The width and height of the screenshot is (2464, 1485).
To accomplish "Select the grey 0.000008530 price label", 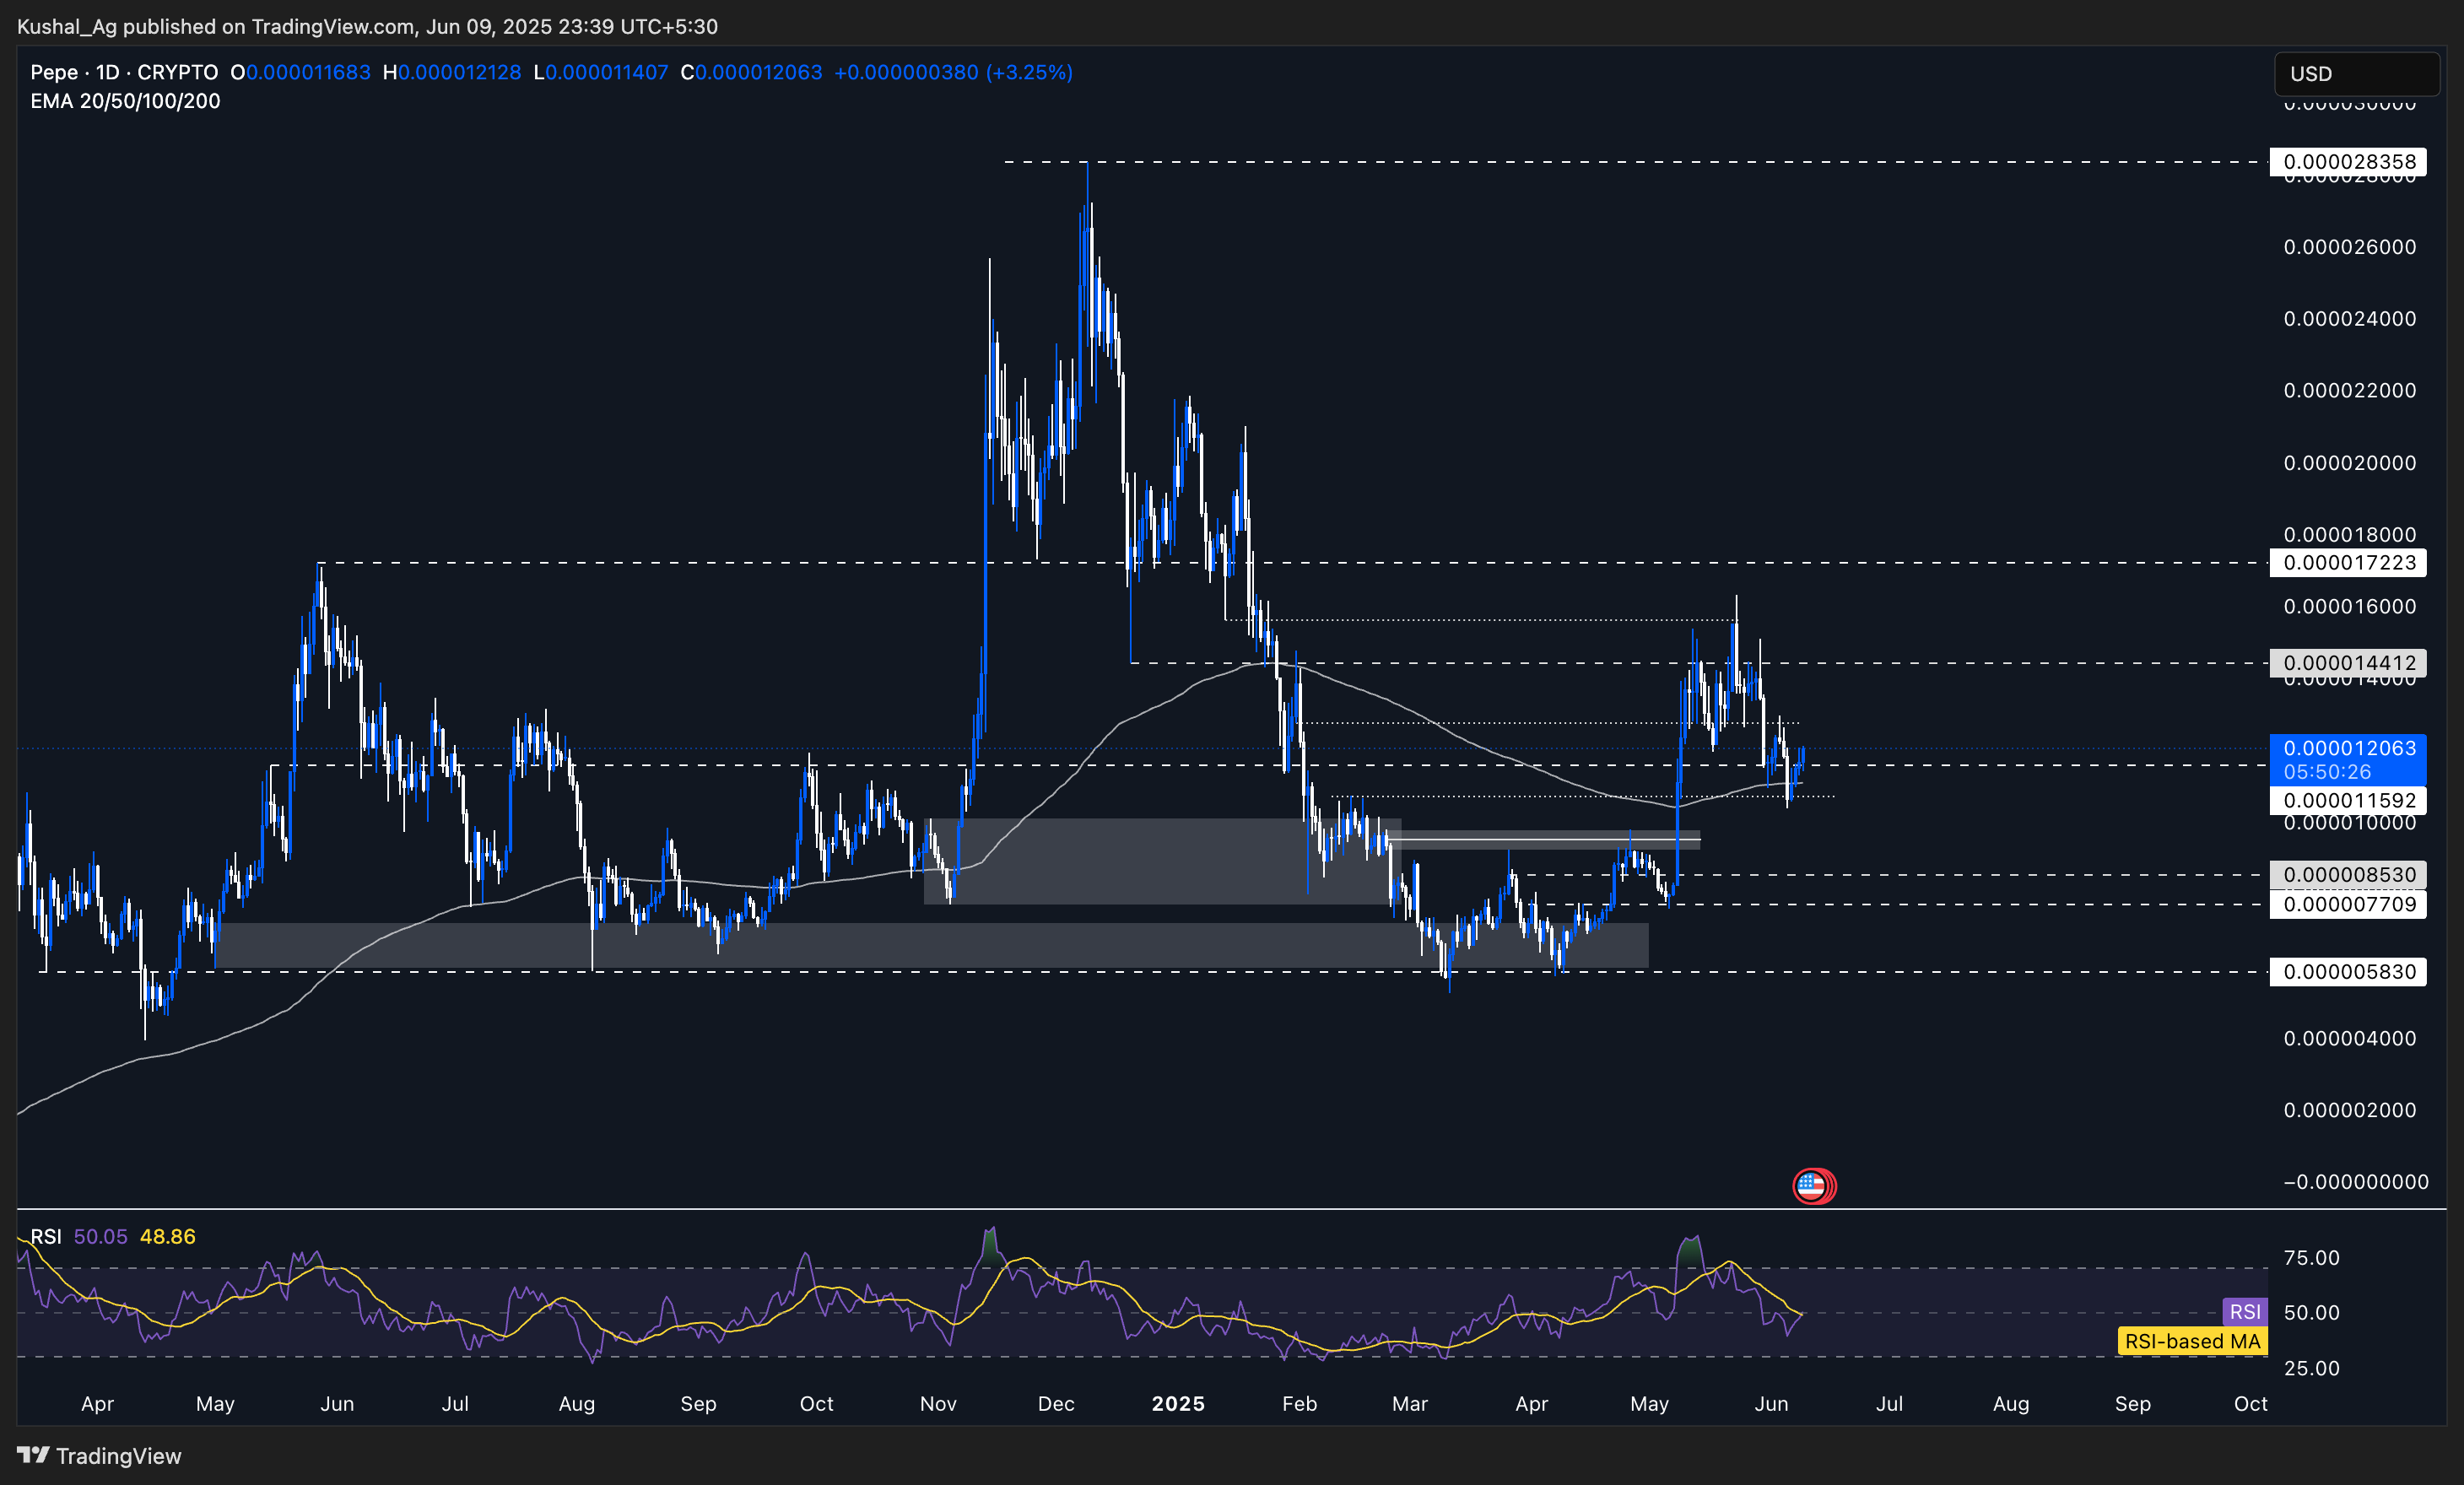I will tap(2348, 875).
